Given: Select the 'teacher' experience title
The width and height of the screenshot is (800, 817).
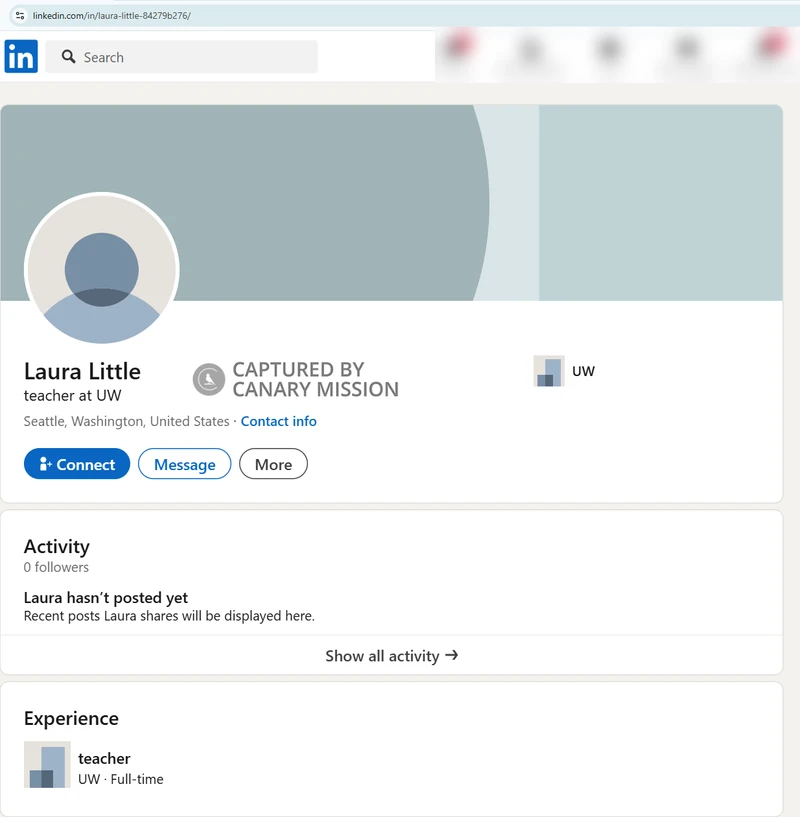Looking at the screenshot, I should coord(104,759).
